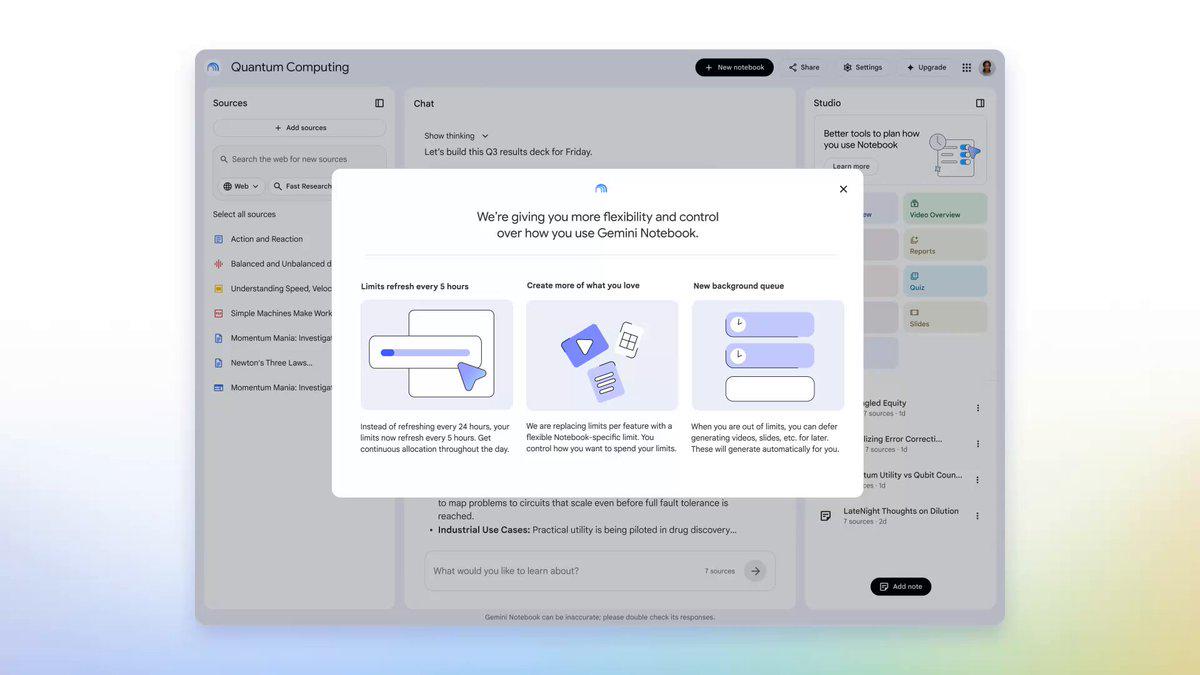Open more options for Error Correction note
1200x675 pixels.
pyautogui.click(x=978, y=444)
